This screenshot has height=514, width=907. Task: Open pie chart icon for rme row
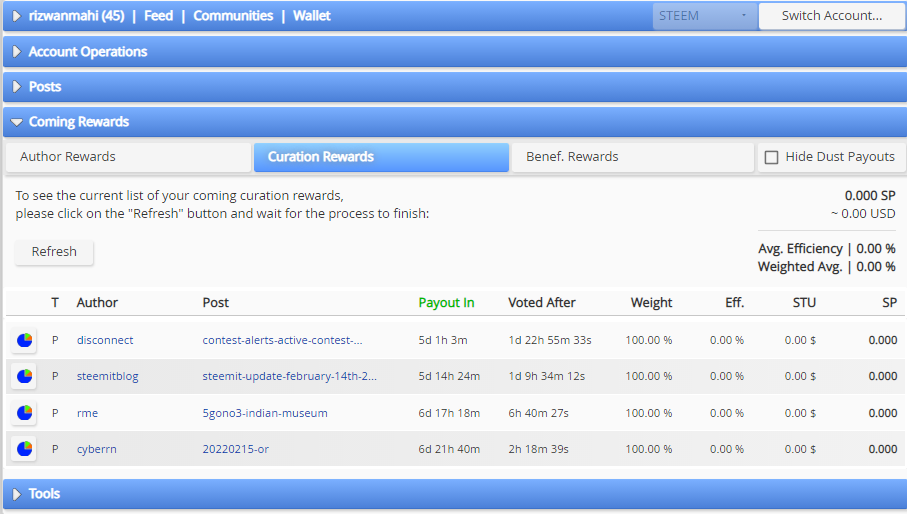[24, 413]
